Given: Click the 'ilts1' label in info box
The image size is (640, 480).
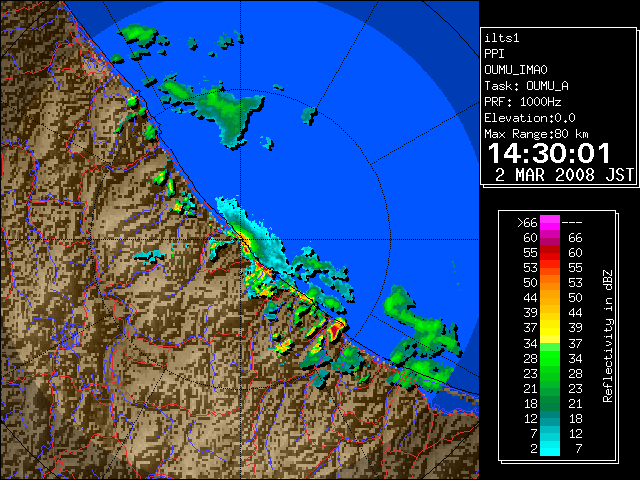Looking at the screenshot, I should 502,38.
